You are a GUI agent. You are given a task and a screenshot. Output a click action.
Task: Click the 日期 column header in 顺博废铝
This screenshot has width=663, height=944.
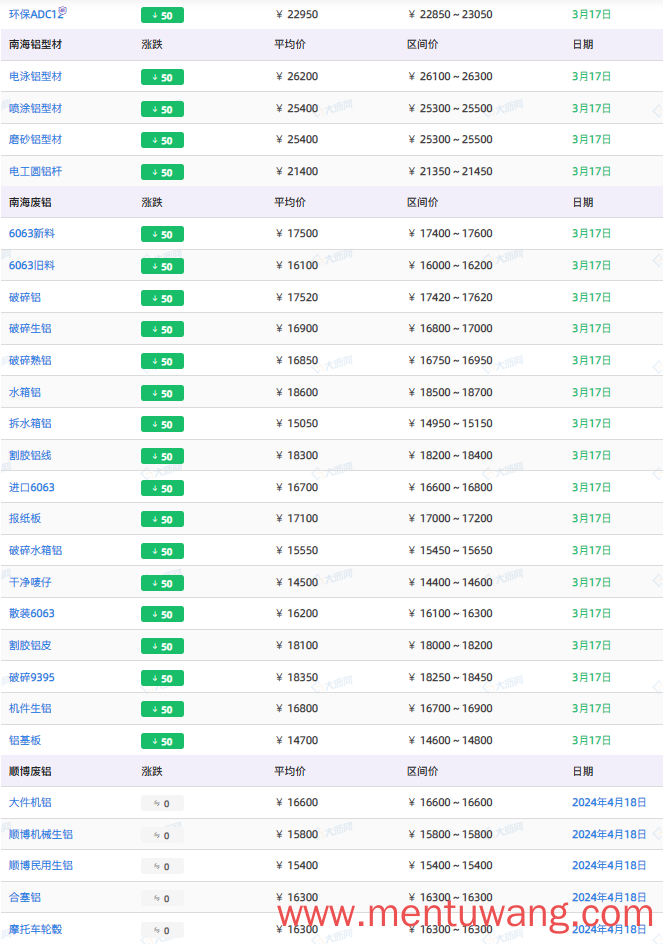click(583, 772)
